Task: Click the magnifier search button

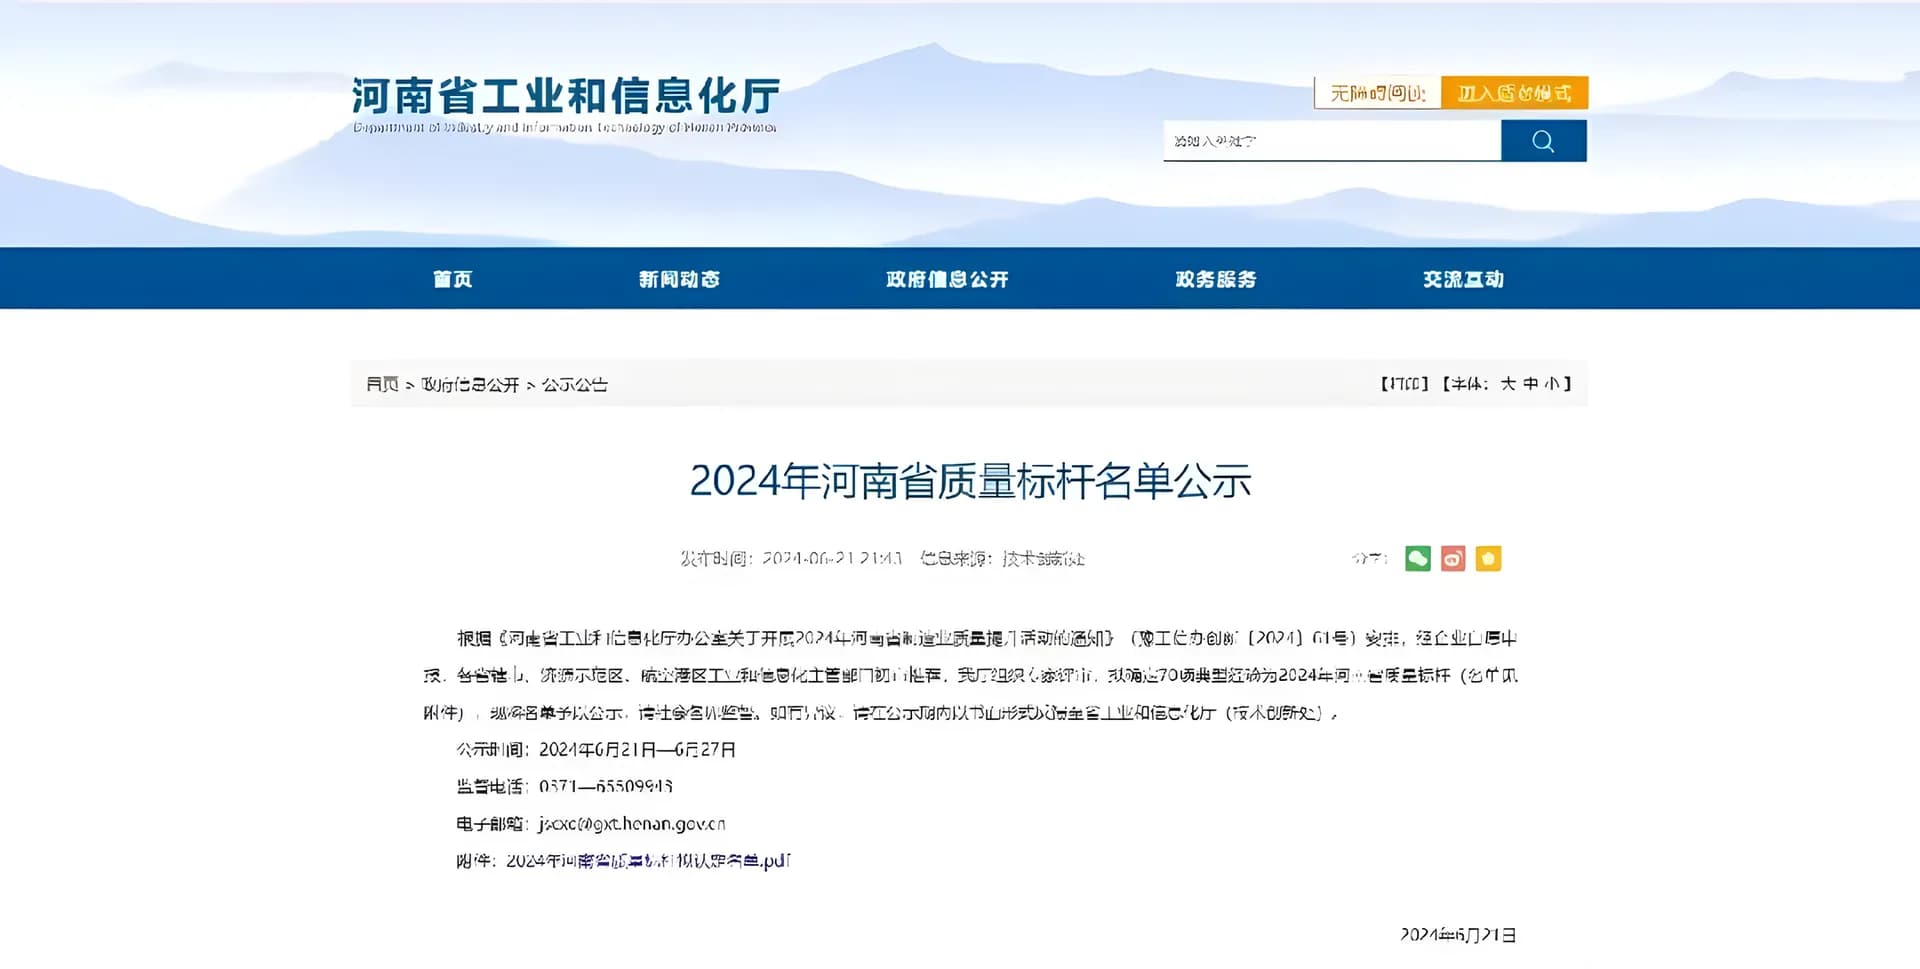Action: pyautogui.click(x=1543, y=141)
